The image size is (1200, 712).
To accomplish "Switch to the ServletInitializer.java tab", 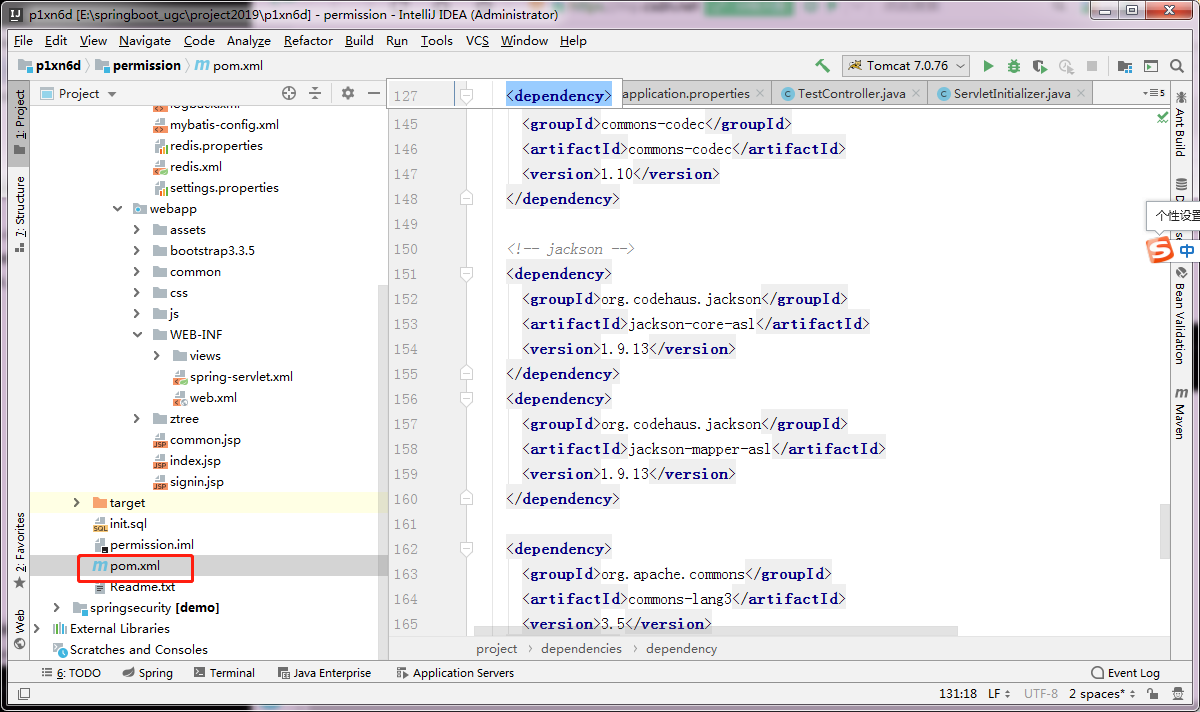I will (x=1010, y=94).
